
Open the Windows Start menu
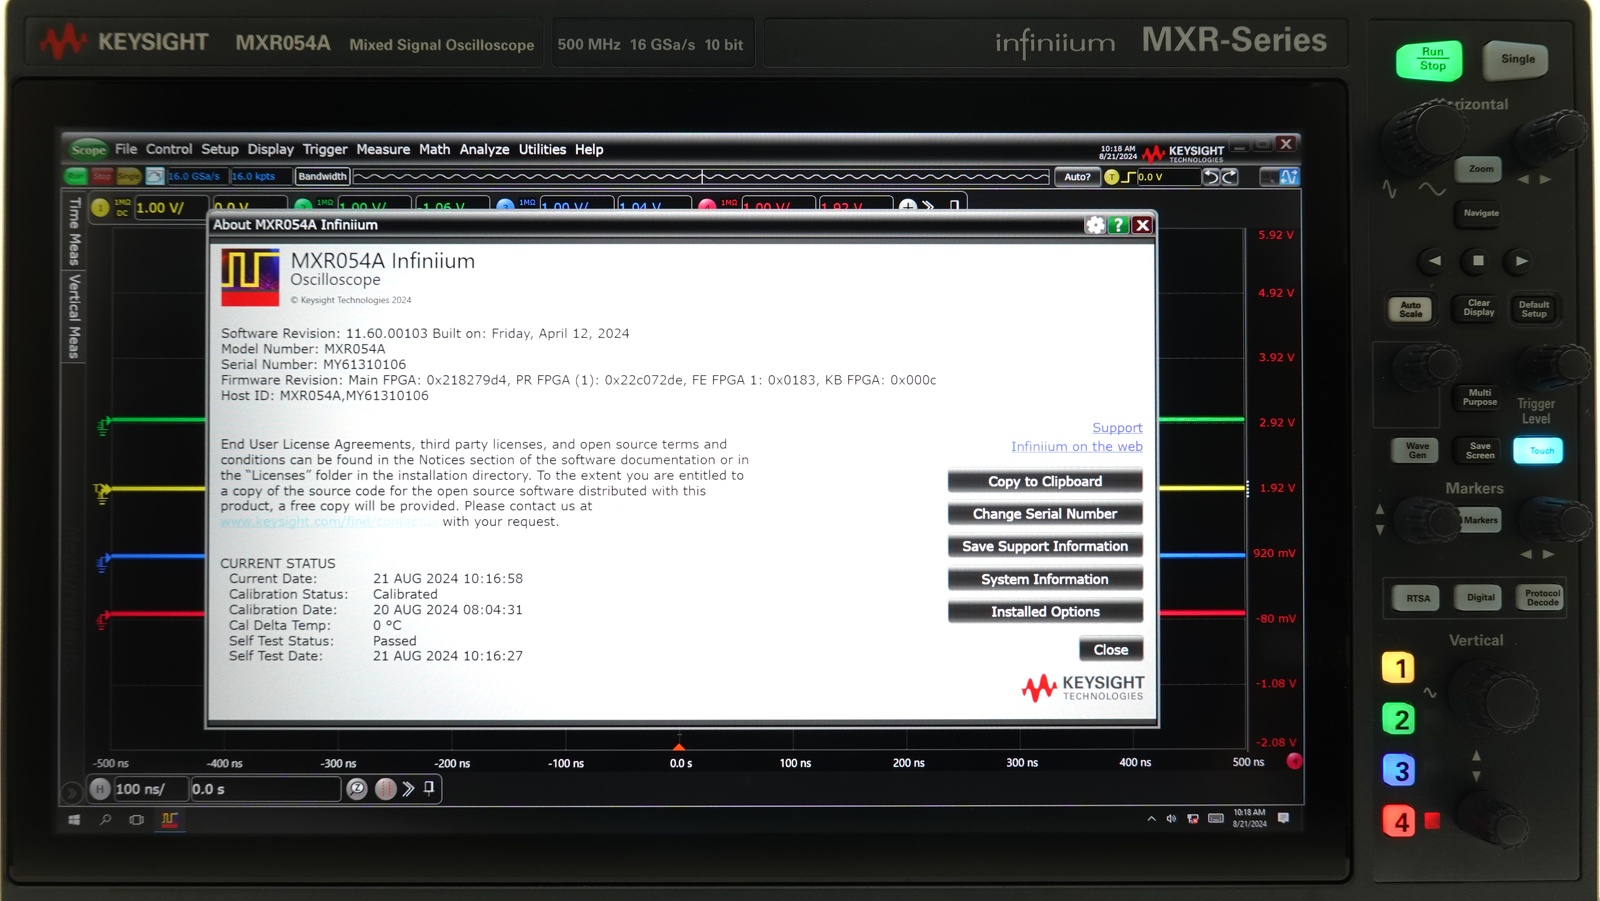pos(74,820)
